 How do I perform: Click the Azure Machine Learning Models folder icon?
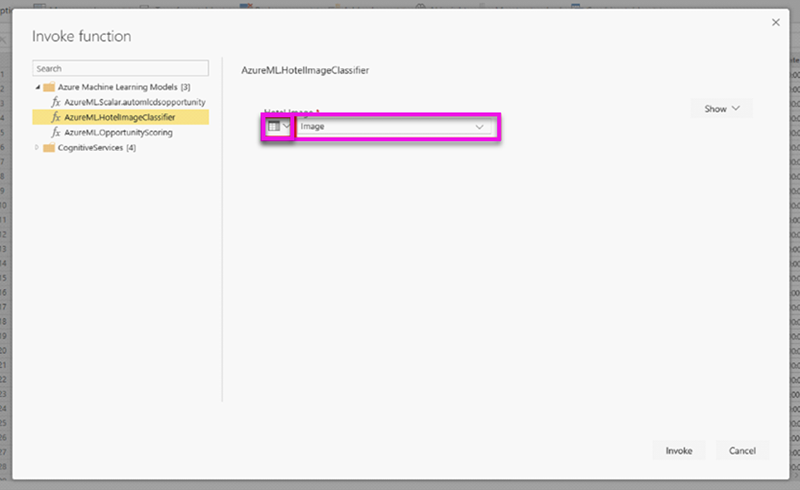[49, 88]
